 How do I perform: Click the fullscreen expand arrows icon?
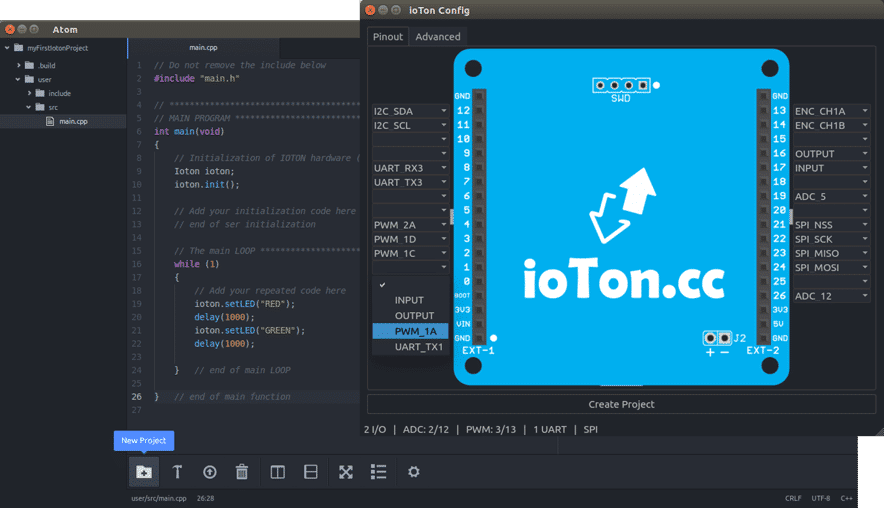tap(346, 472)
